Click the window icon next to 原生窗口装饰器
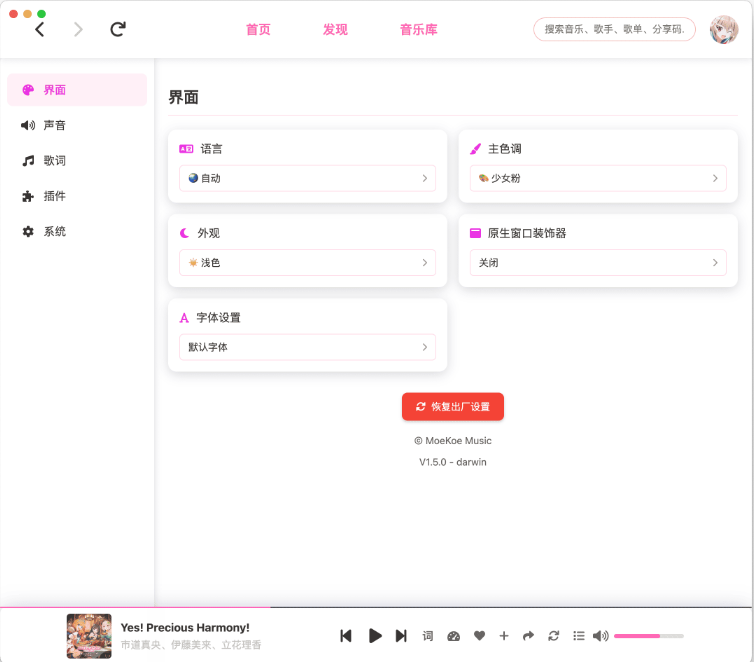The image size is (754, 662). click(475, 233)
